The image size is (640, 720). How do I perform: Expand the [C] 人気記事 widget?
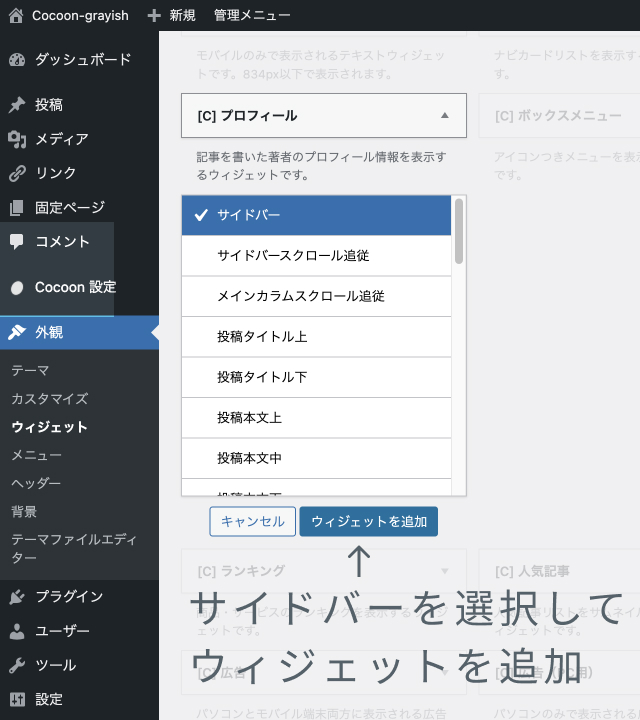(559, 571)
